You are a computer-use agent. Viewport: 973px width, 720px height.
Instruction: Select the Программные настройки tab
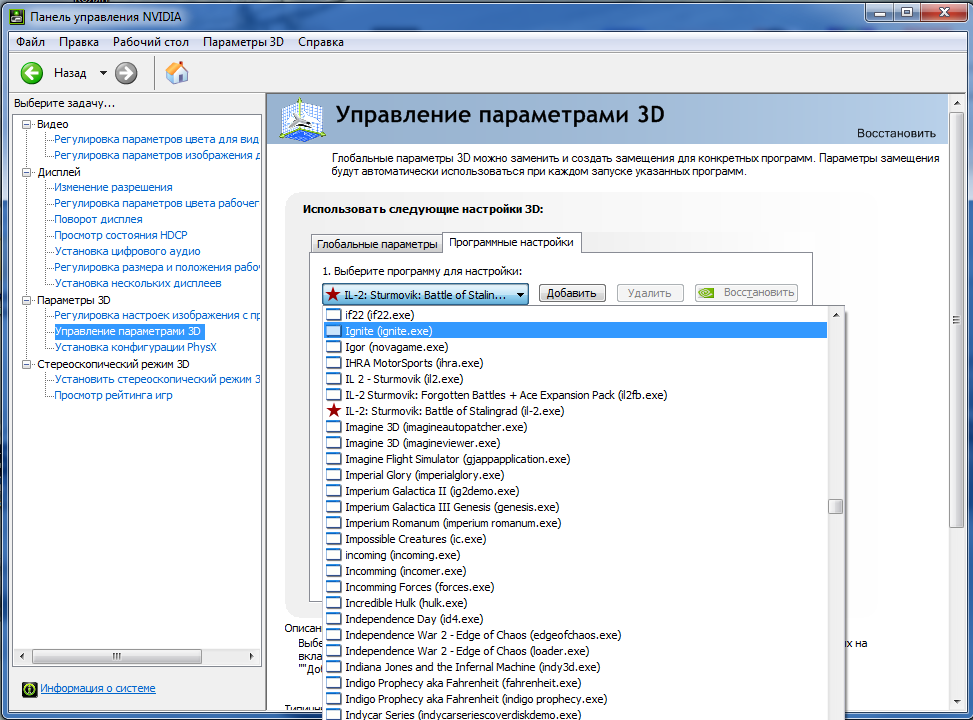coord(511,242)
